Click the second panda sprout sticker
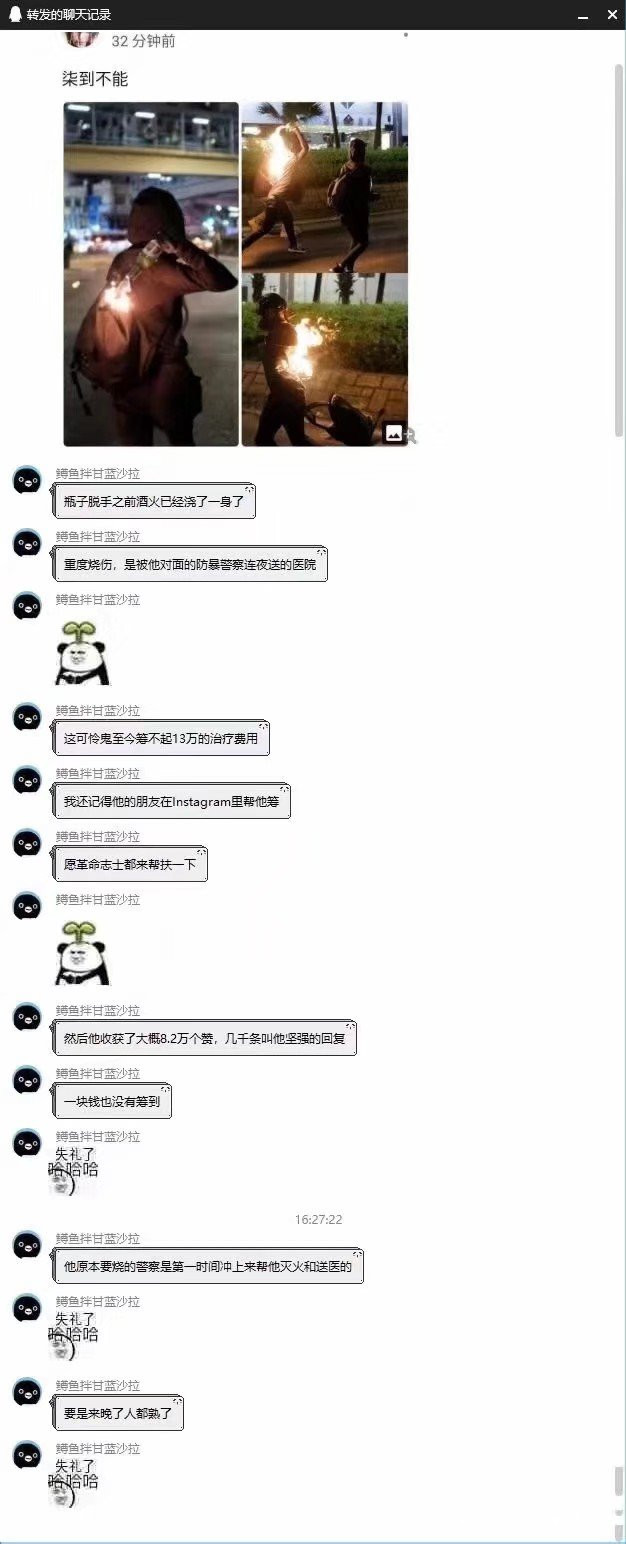 click(x=81, y=952)
